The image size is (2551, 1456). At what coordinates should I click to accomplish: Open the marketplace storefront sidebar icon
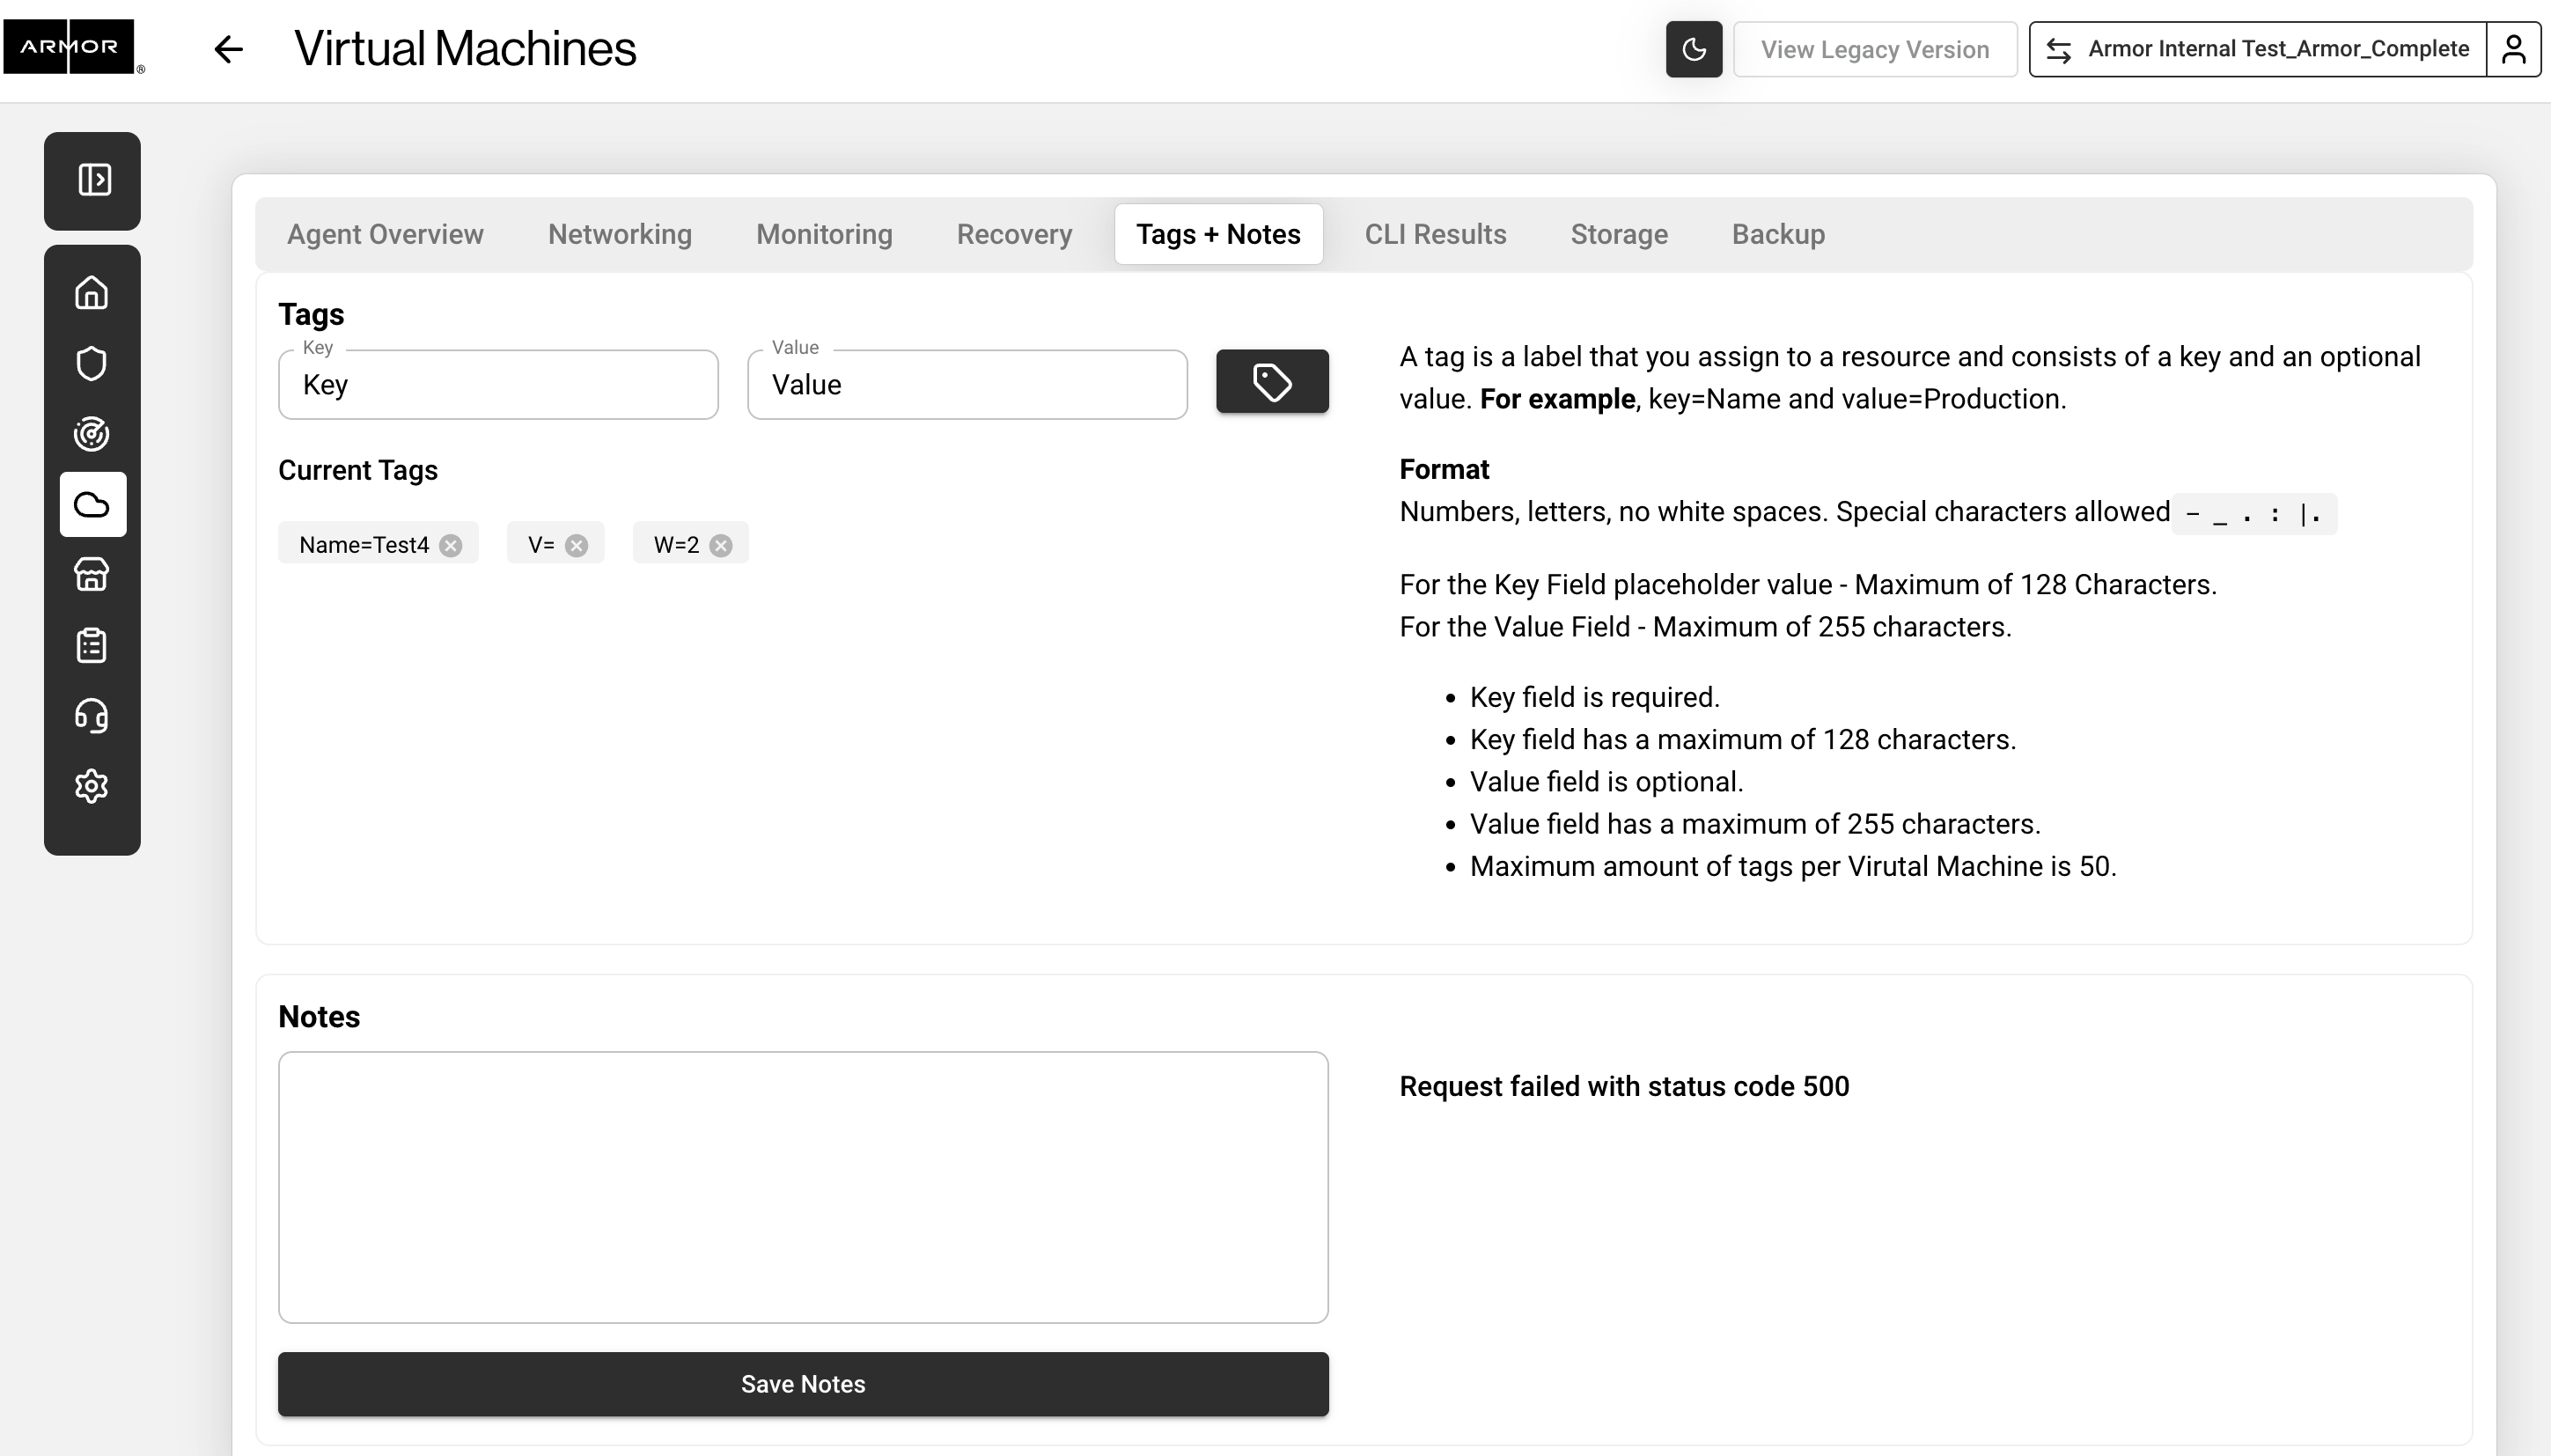(x=92, y=575)
